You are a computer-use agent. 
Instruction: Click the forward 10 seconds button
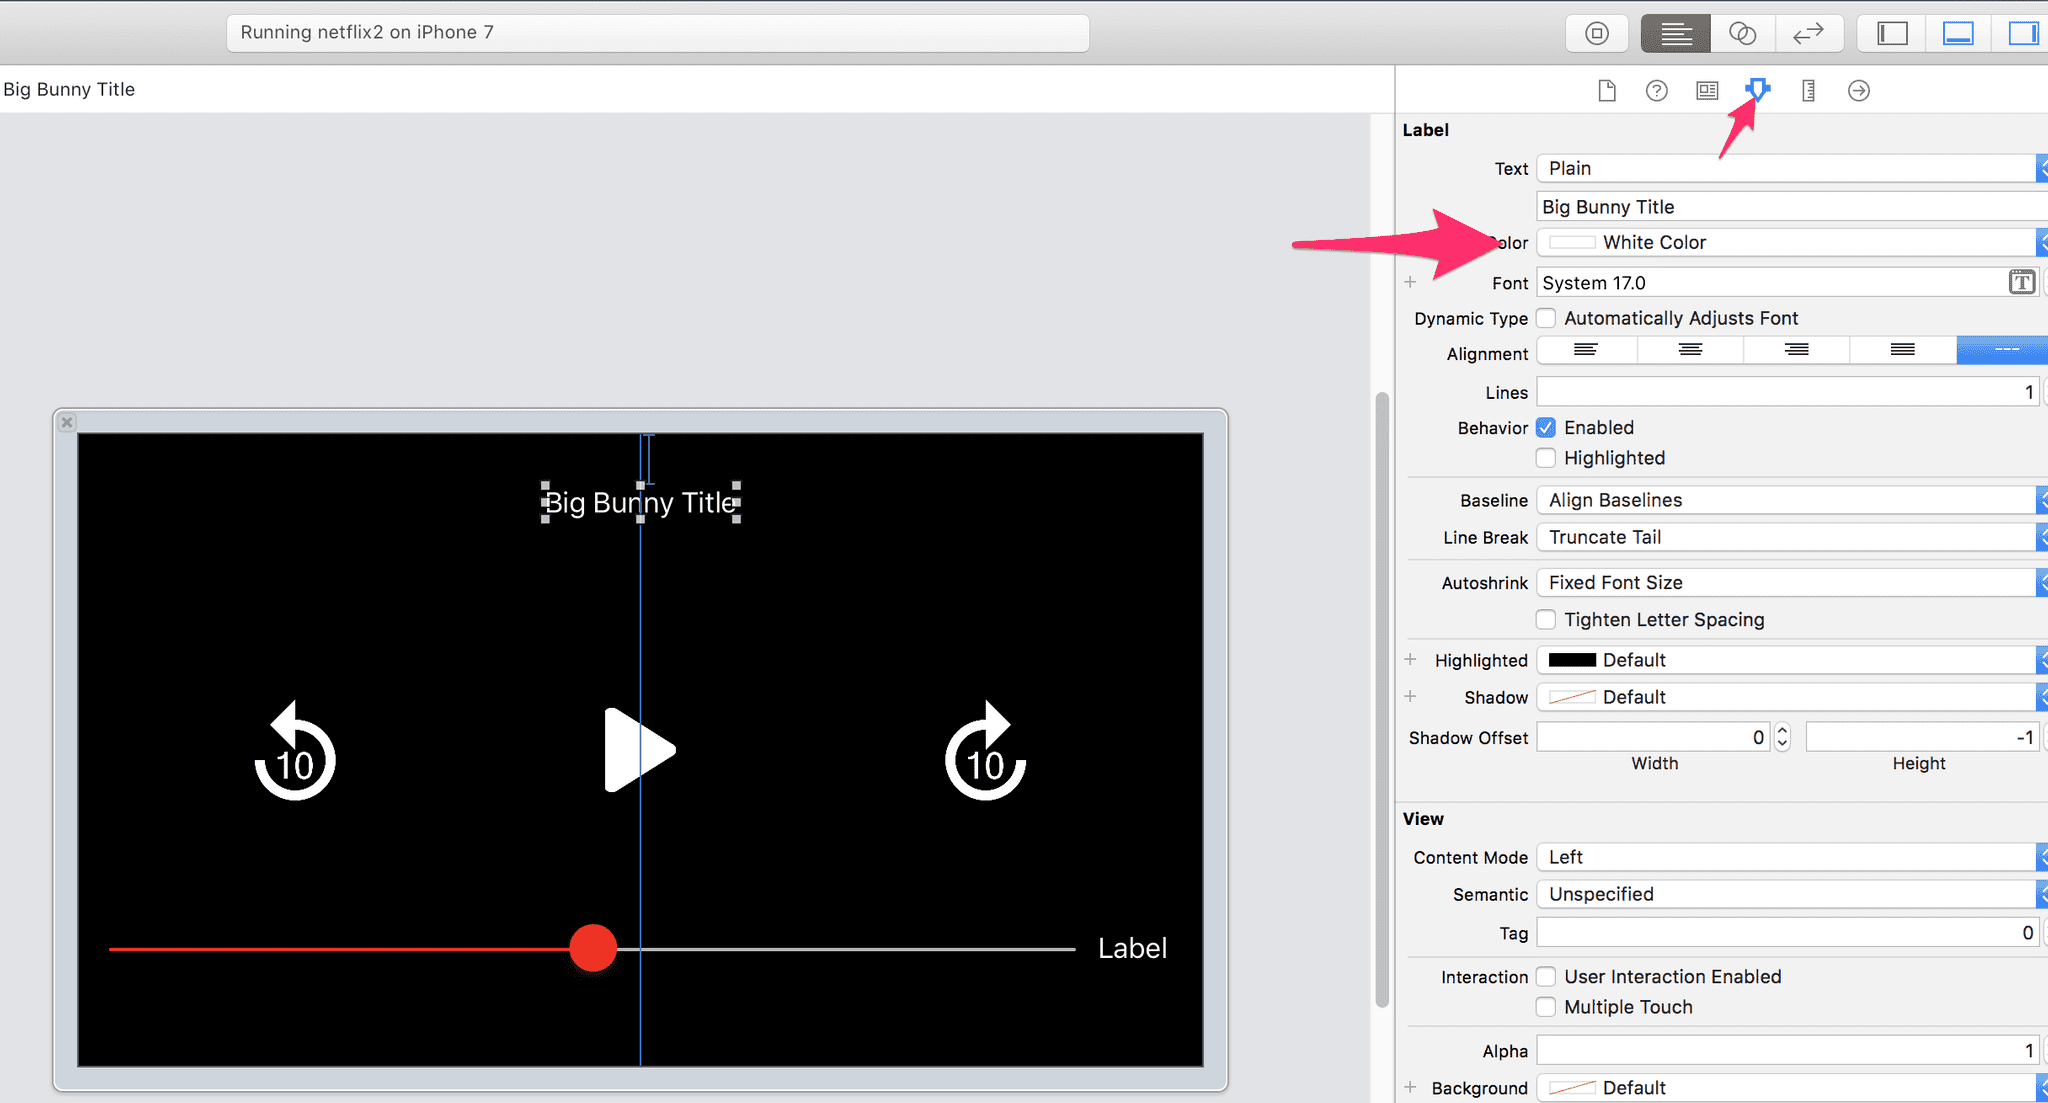(x=985, y=750)
